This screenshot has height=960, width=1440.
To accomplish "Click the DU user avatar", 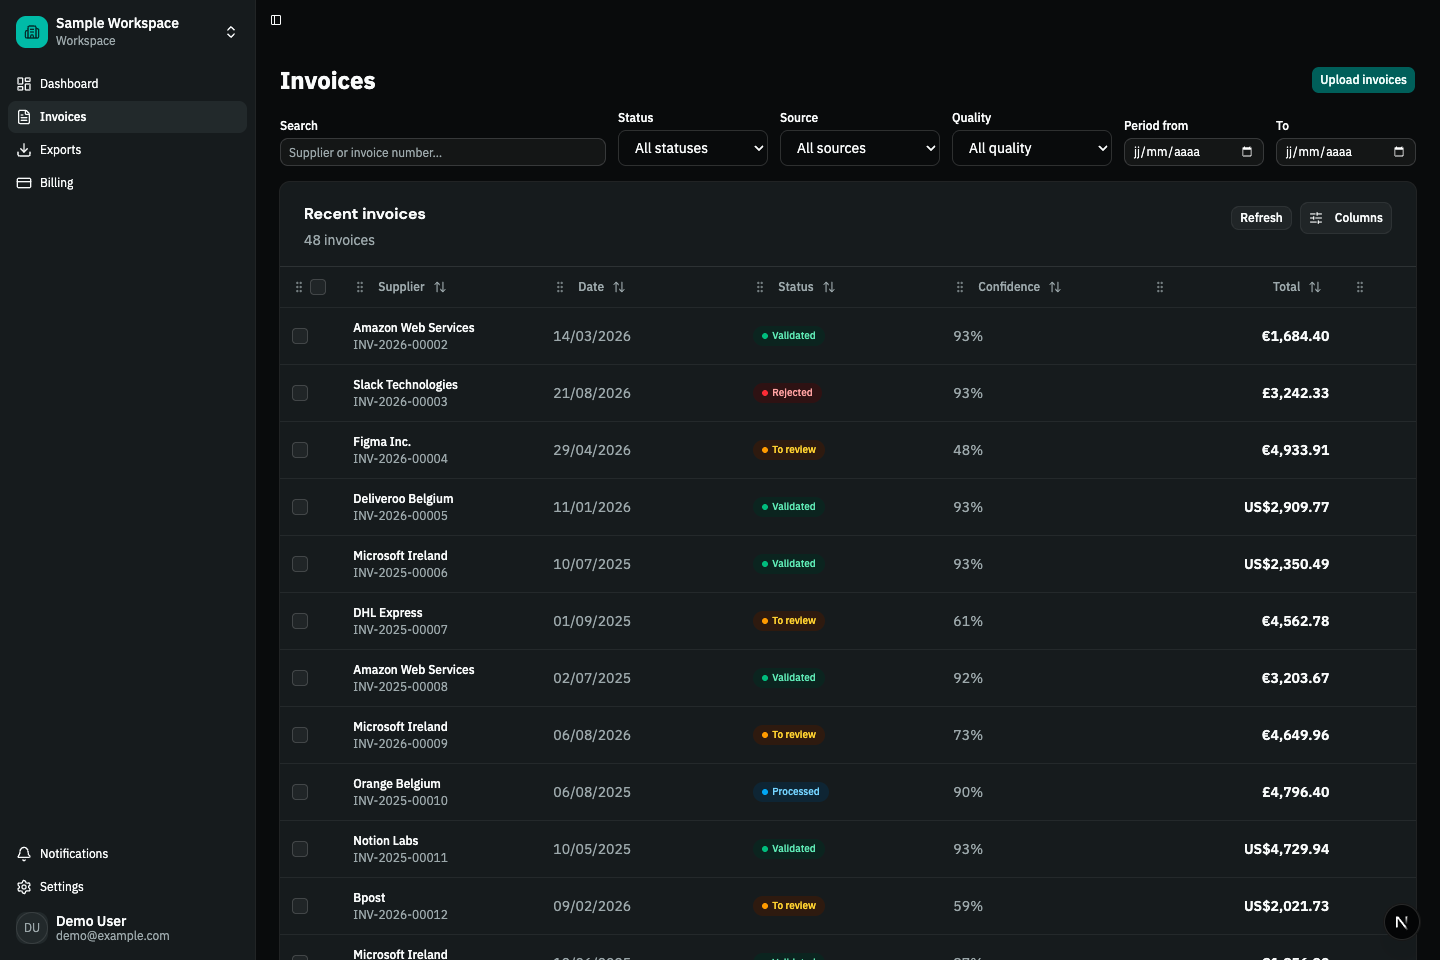I will [32, 928].
